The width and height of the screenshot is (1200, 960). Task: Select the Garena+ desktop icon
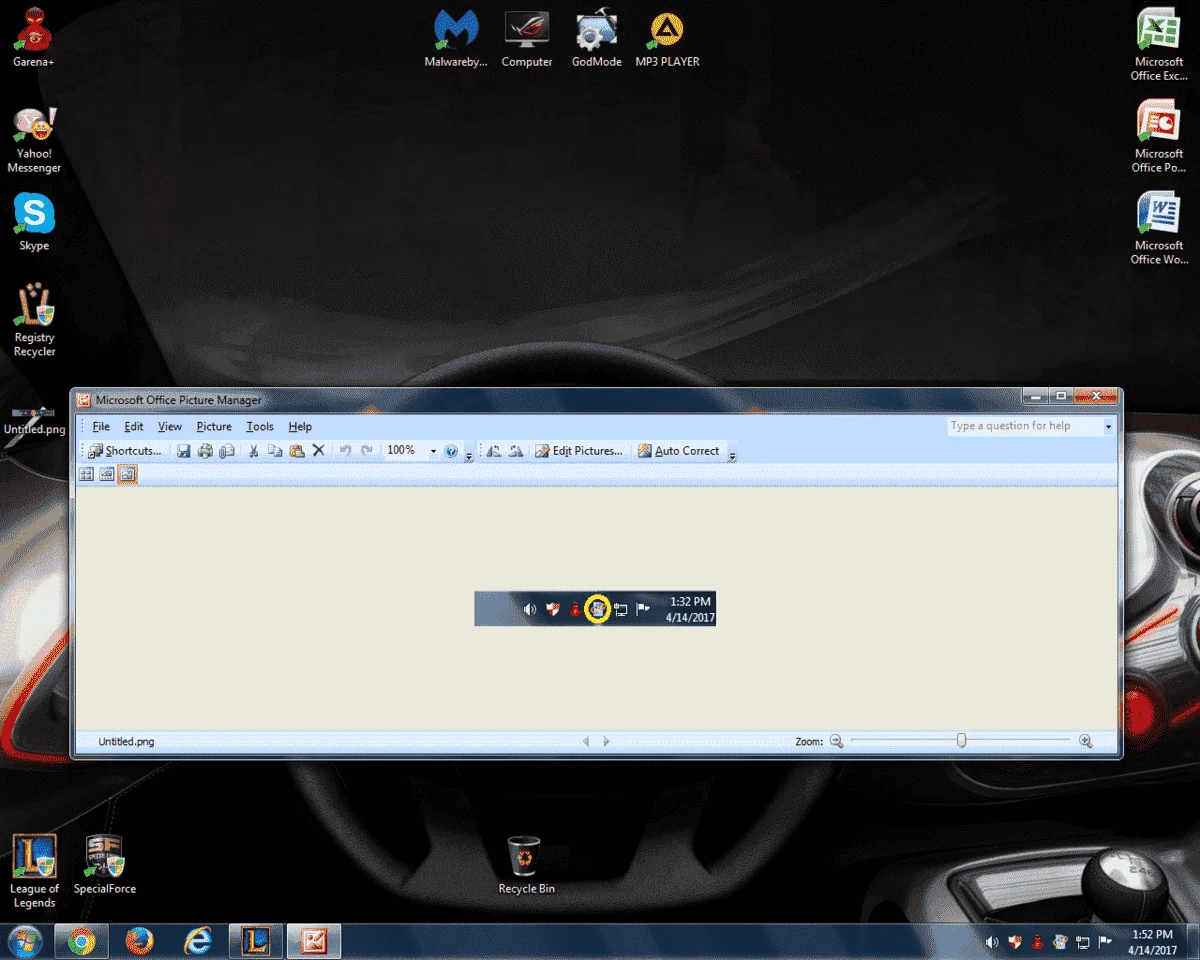34,40
